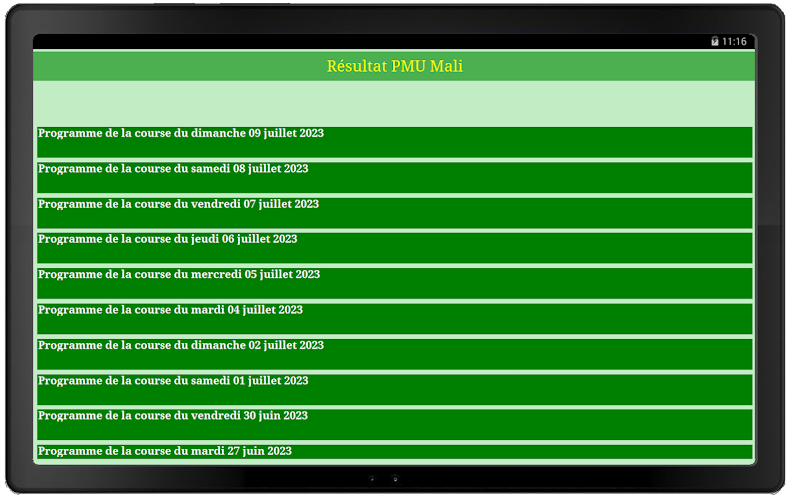Image resolution: width=793 pixels, height=500 pixels.
Task: Select the jeudi 06 juillet 2023 programme
Action: coord(394,248)
